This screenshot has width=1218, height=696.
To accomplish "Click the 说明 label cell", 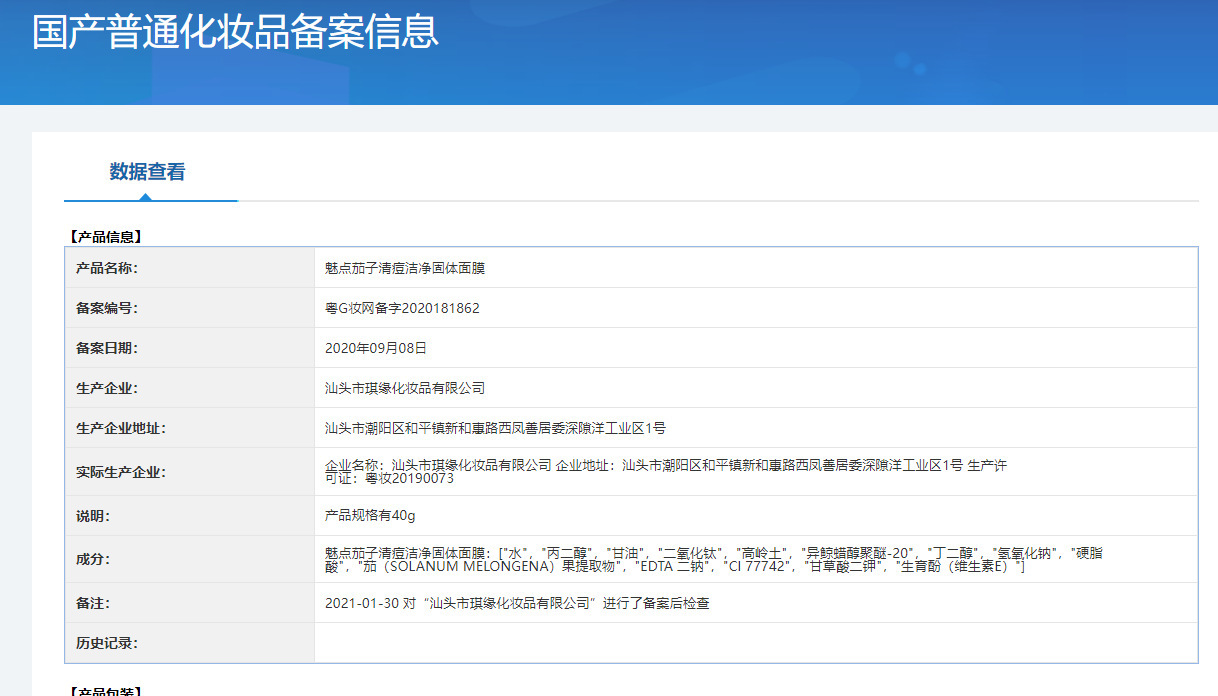I will [x=190, y=516].
